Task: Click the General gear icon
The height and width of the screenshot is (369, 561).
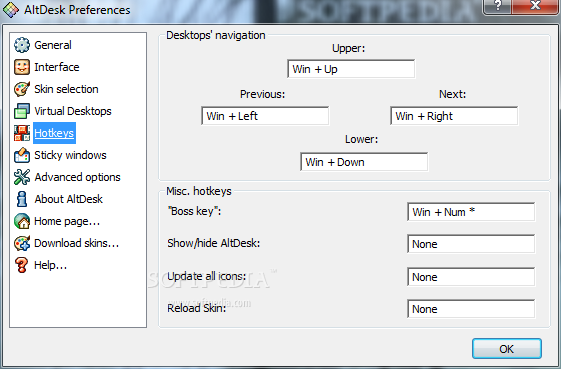Action: pyautogui.click(x=22, y=45)
